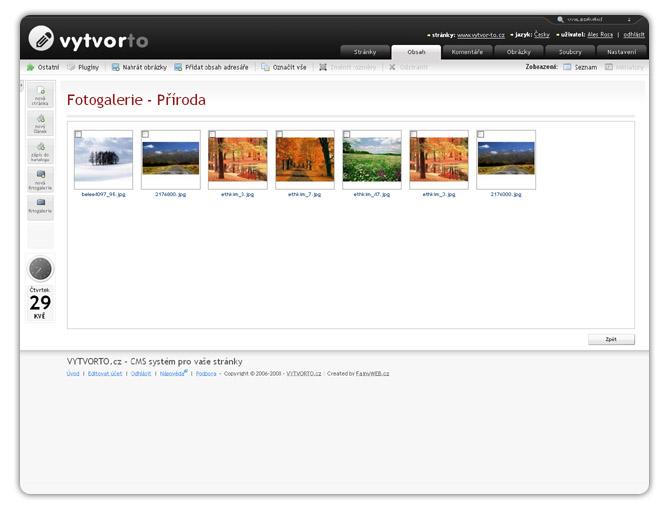The width and height of the screenshot is (670, 508).
Task: Click the round clock widget in the sidebar
Action: (x=40, y=269)
